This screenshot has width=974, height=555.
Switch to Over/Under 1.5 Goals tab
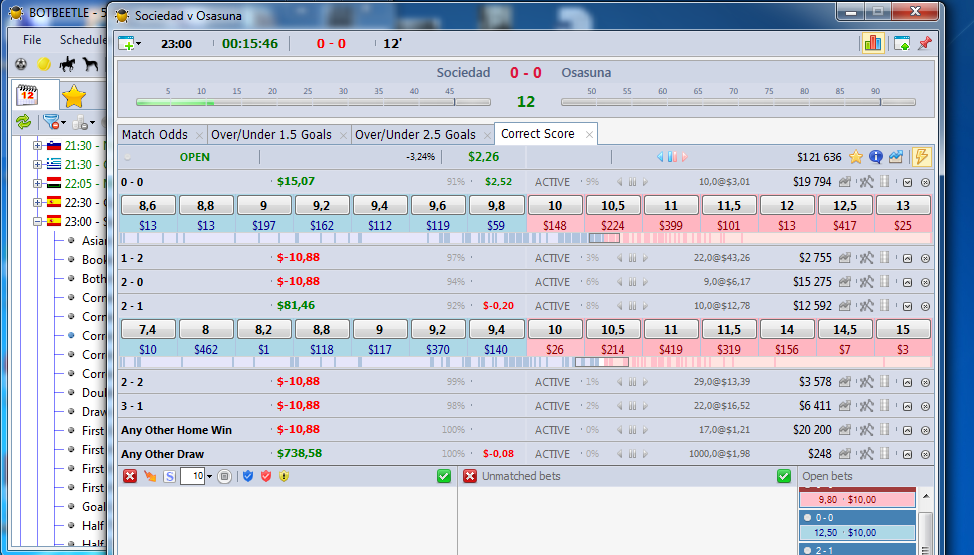click(x=271, y=134)
